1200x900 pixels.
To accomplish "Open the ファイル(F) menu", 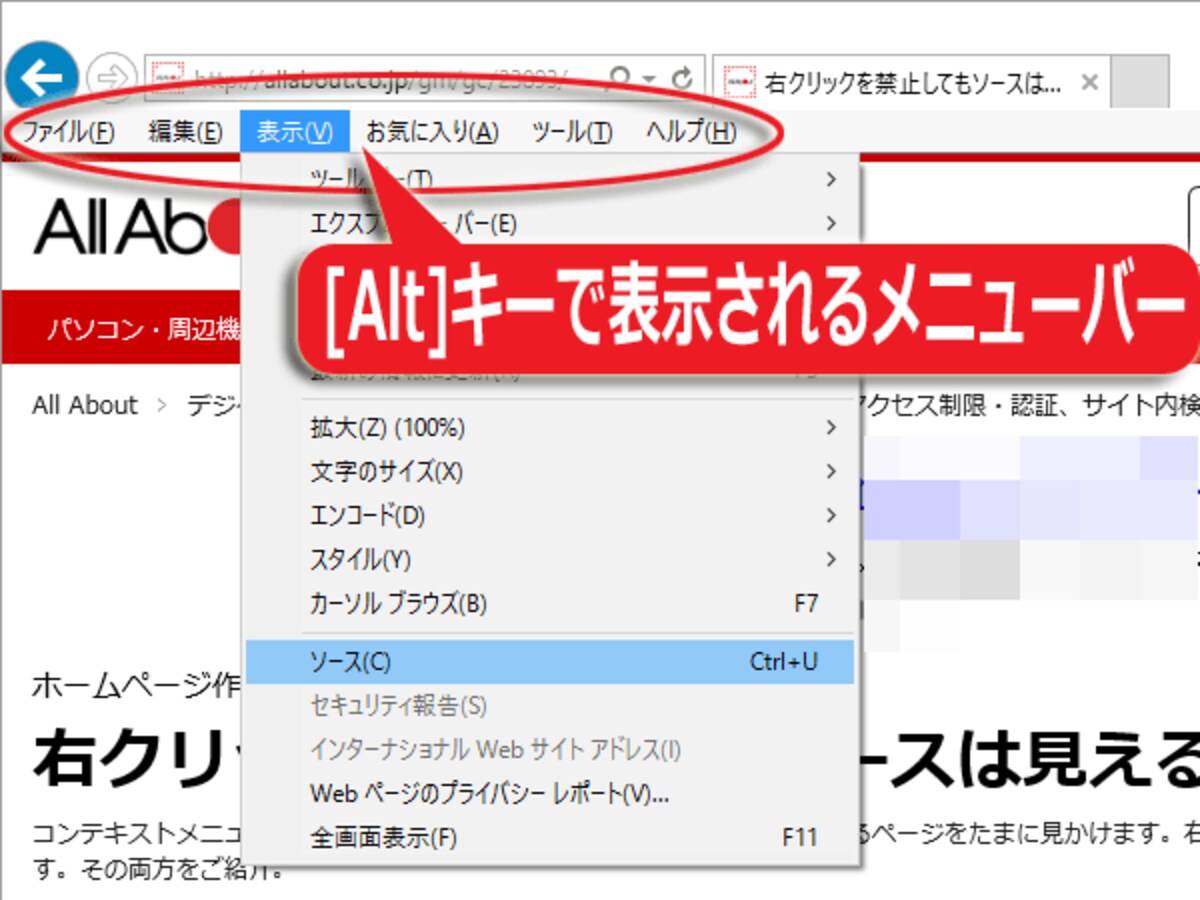I will click(x=68, y=132).
